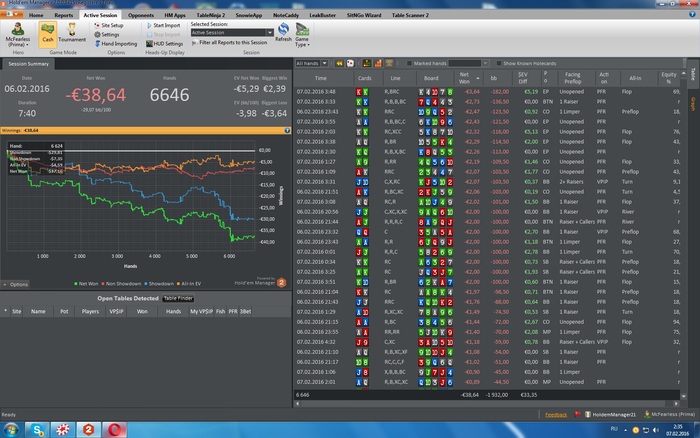Sort hands by Net Won column
Viewport: 700px width, 438px height.
(x=463, y=77)
